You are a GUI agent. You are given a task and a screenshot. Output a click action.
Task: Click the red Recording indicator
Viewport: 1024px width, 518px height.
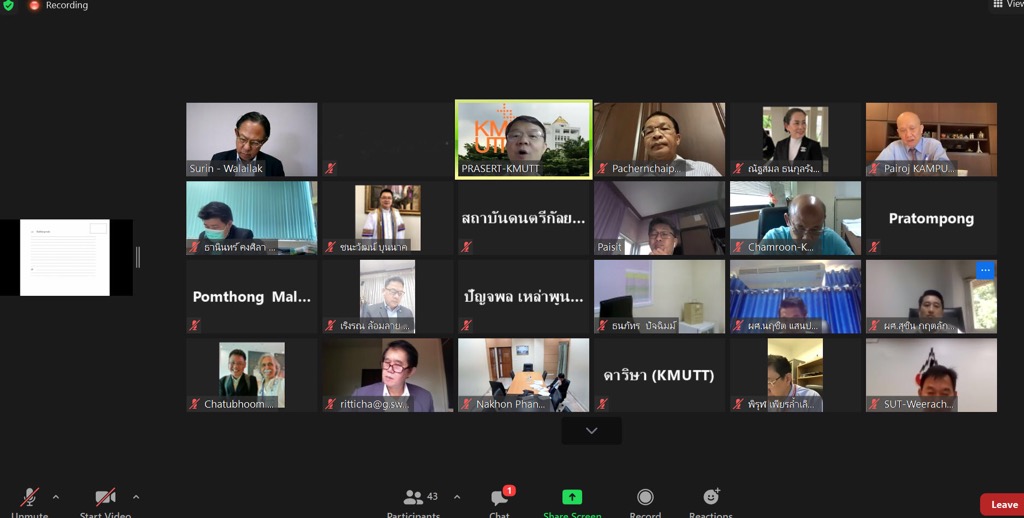click(34, 6)
